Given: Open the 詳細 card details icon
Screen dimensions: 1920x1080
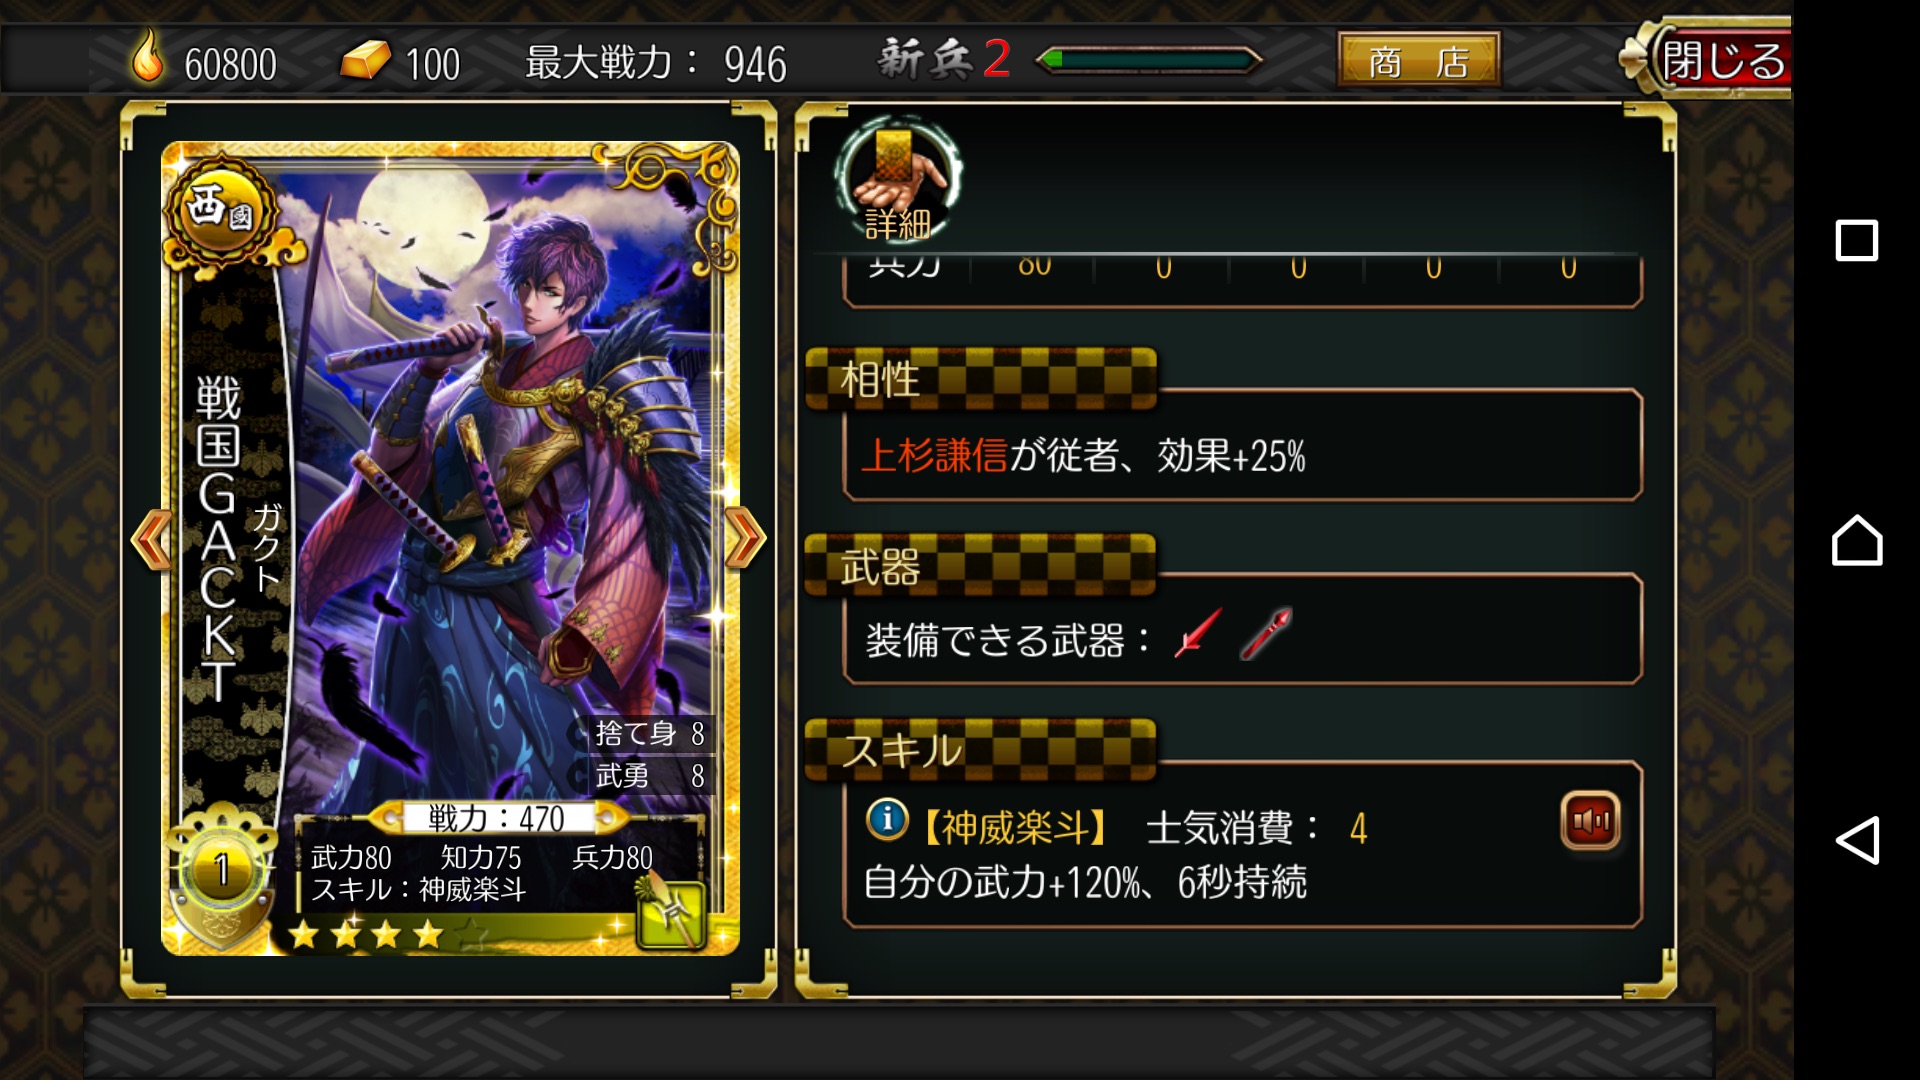Looking at the screenshot, I should (x=897, y=182).
